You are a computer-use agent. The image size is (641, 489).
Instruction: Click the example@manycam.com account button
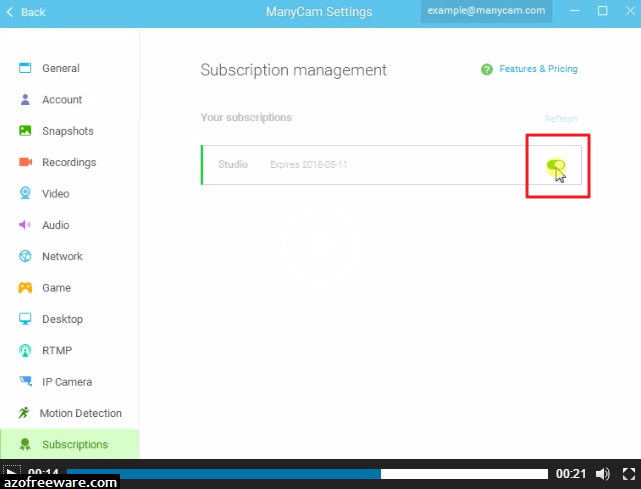coord(486,11)
